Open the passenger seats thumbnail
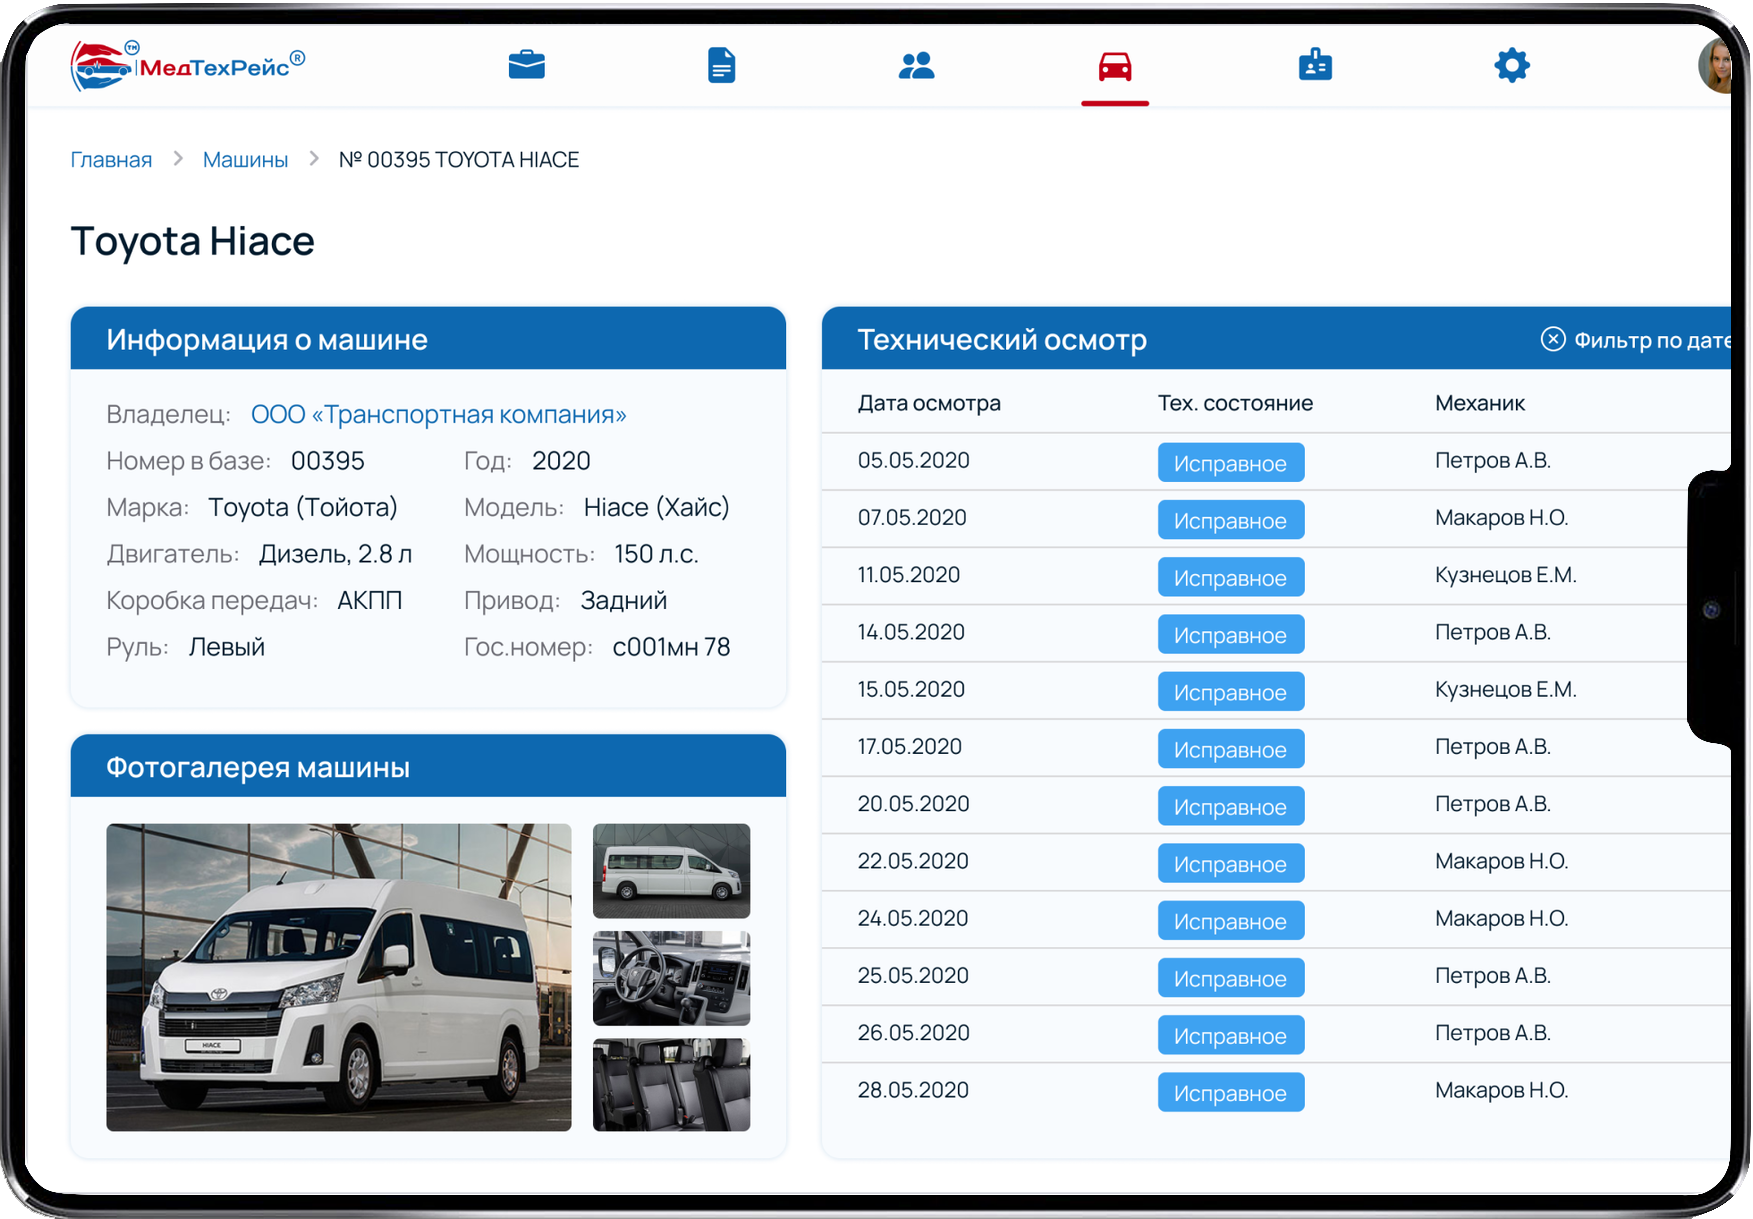The image size is (1753, 1219). (x=670, y=1084)
